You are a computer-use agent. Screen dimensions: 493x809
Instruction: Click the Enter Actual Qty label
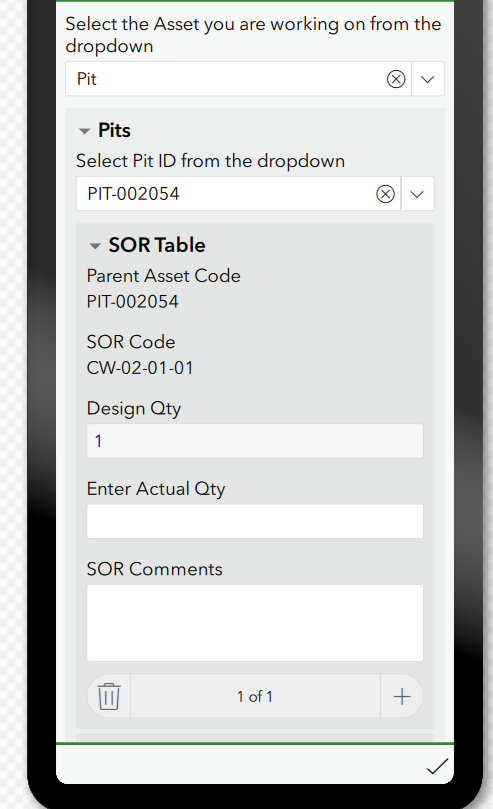pyautogui.click(x=156, y=489)
